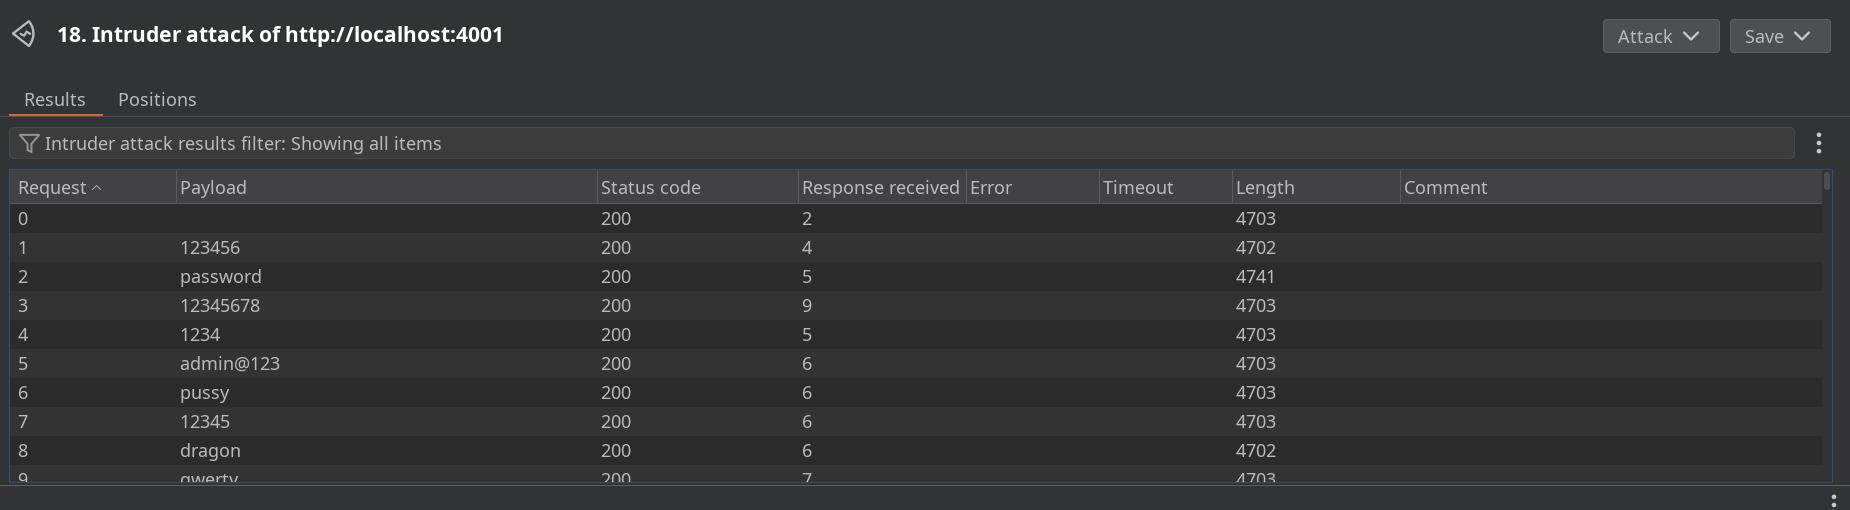Sort by the Payload column header
Screen dimensions: 1850x510
click(385, 188)
